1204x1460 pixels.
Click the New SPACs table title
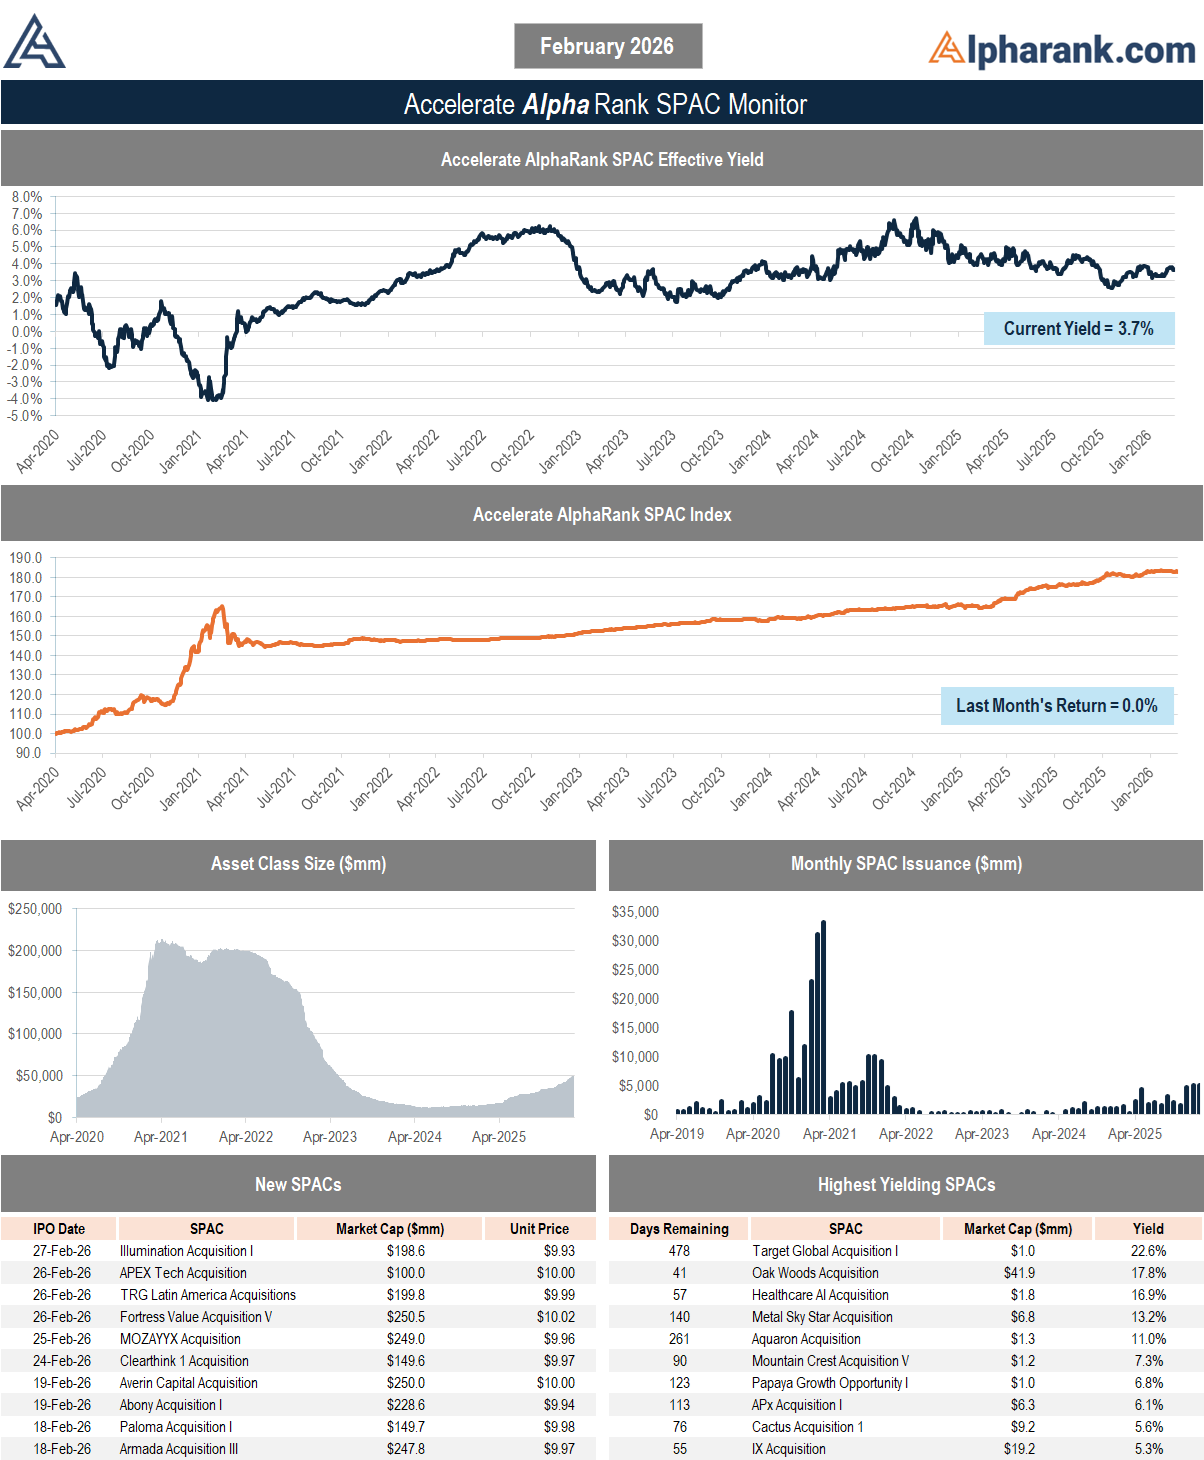click(298, 1185)
